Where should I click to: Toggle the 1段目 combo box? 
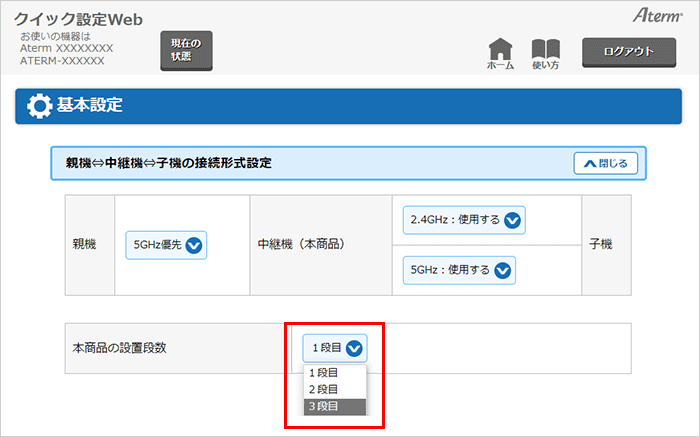335,348
